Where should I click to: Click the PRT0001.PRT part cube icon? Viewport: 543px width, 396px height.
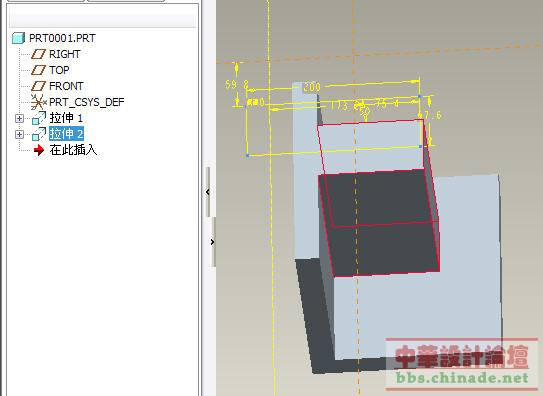tap(18, 38)
